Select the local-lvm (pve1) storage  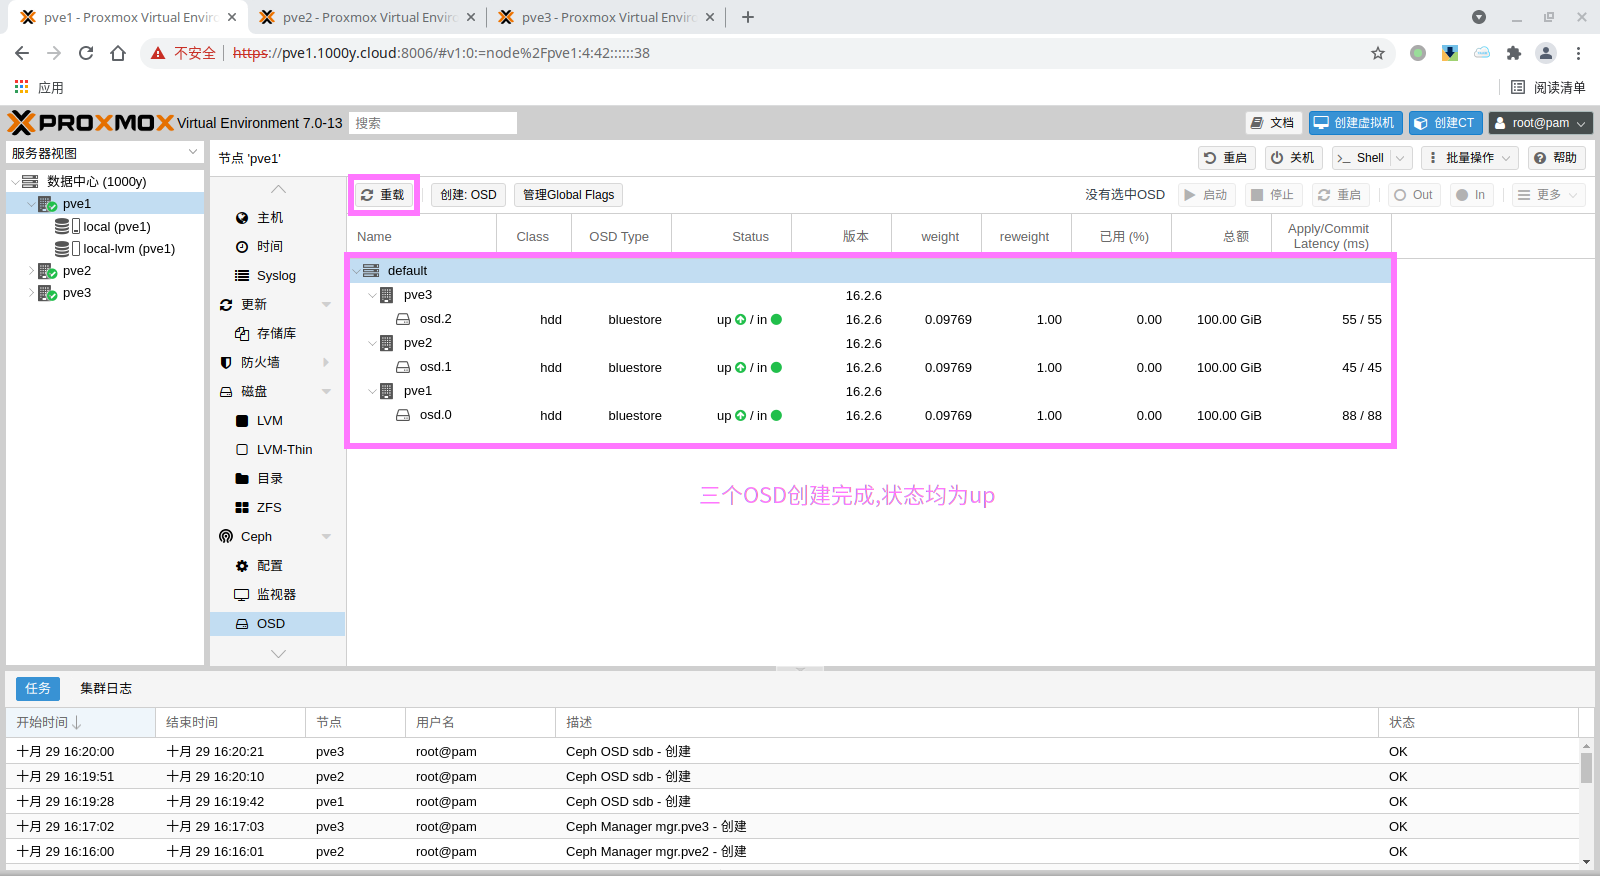(x=128, y=249)
